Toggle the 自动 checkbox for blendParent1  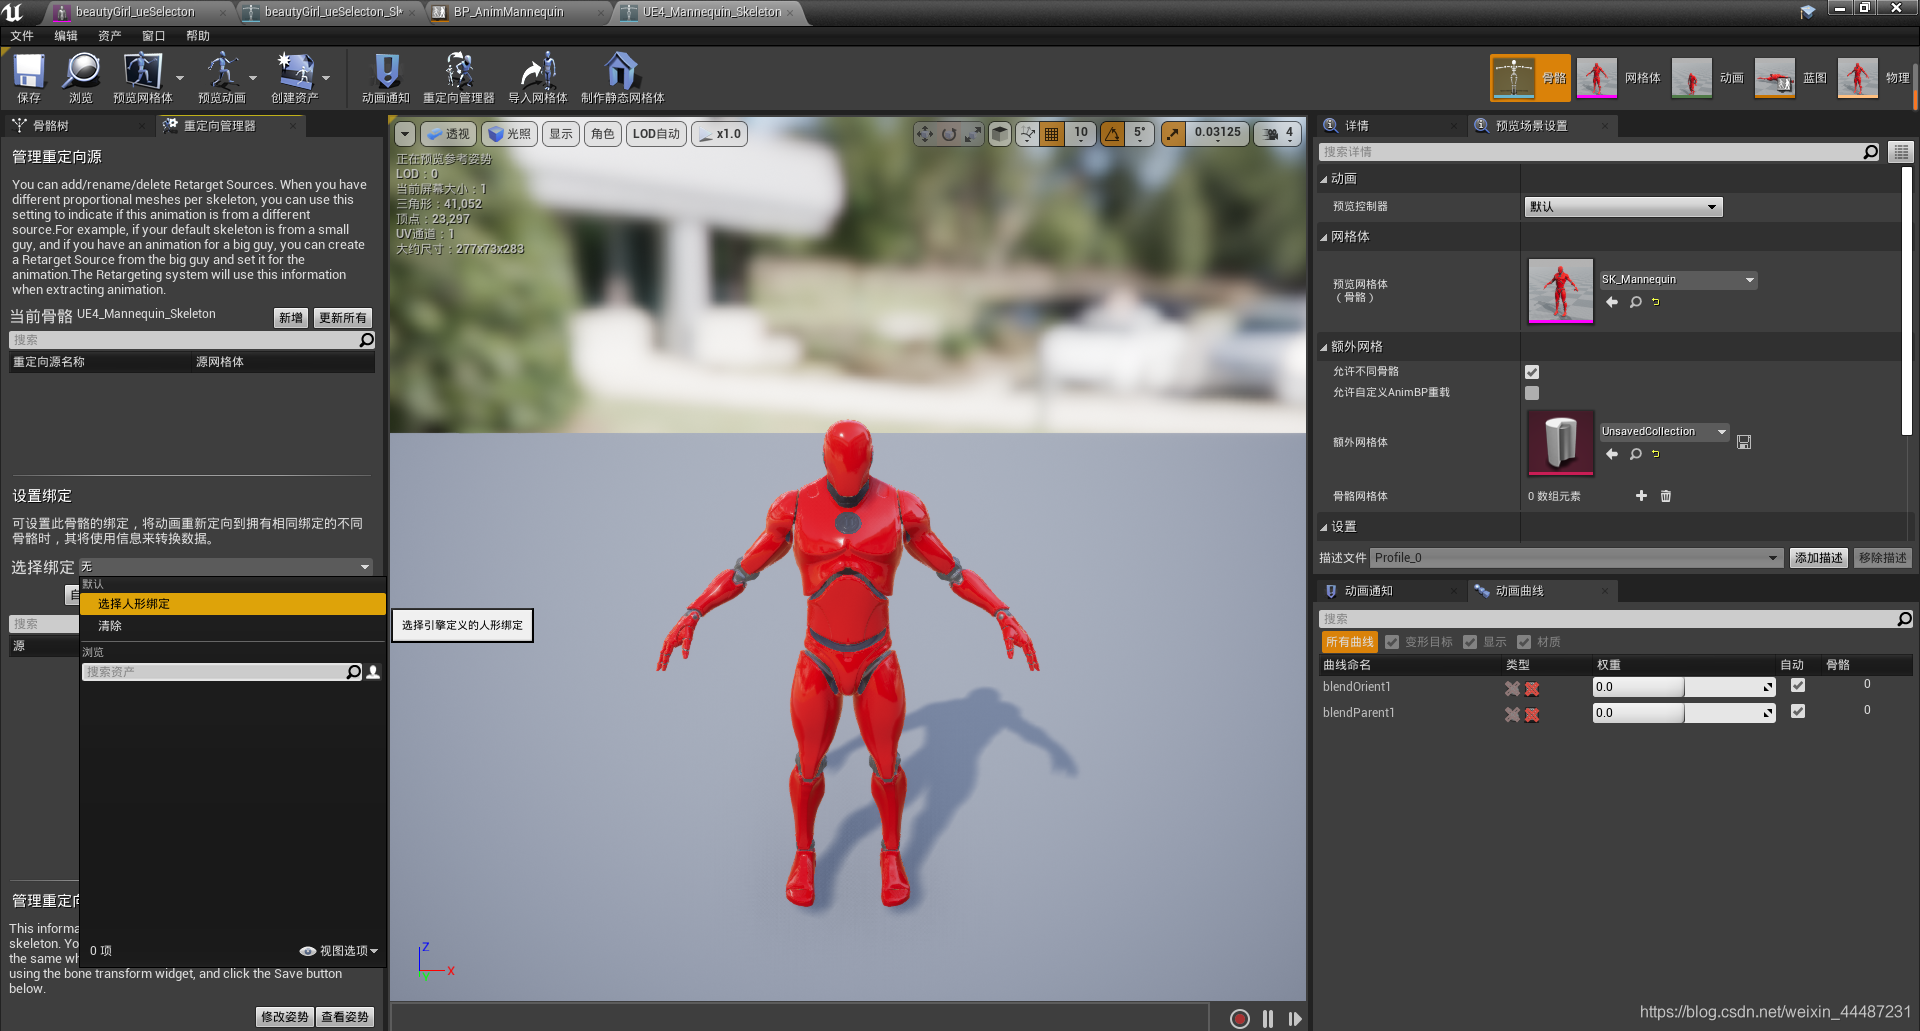1798,712
